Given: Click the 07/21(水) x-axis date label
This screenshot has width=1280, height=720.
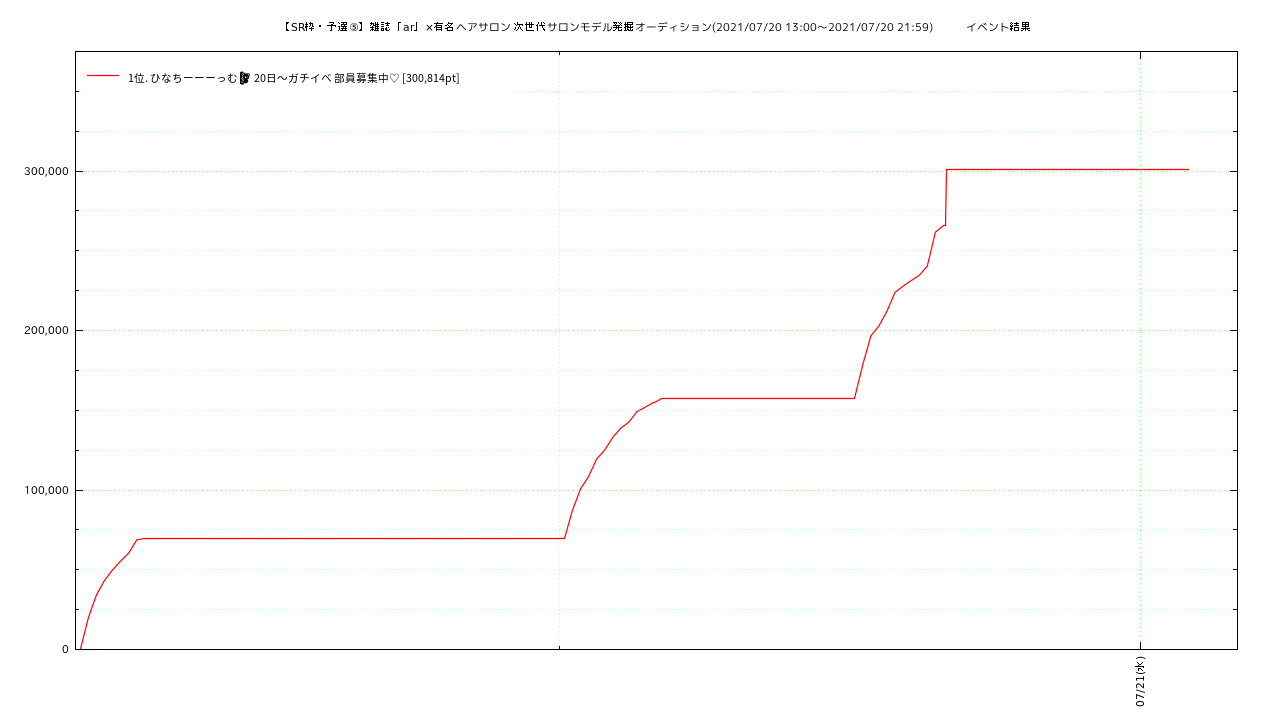Looking at the screenshot, I should [x=1140, y=682].
